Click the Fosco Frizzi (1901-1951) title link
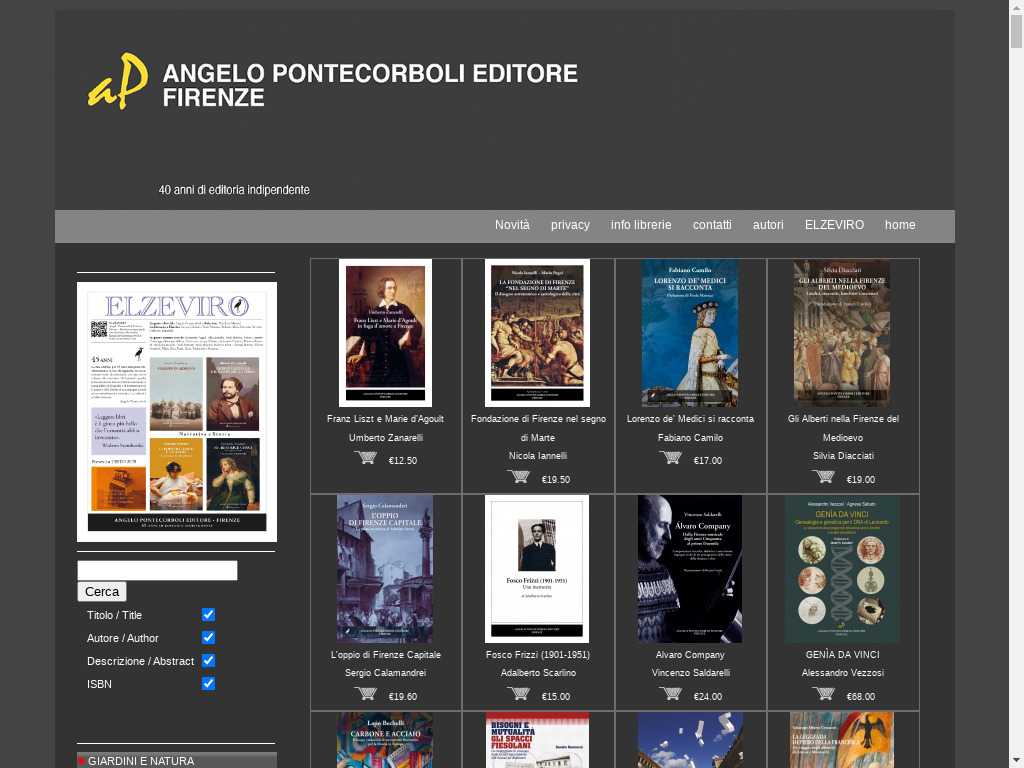This screenshot has height=768, width=1024. 537,654
